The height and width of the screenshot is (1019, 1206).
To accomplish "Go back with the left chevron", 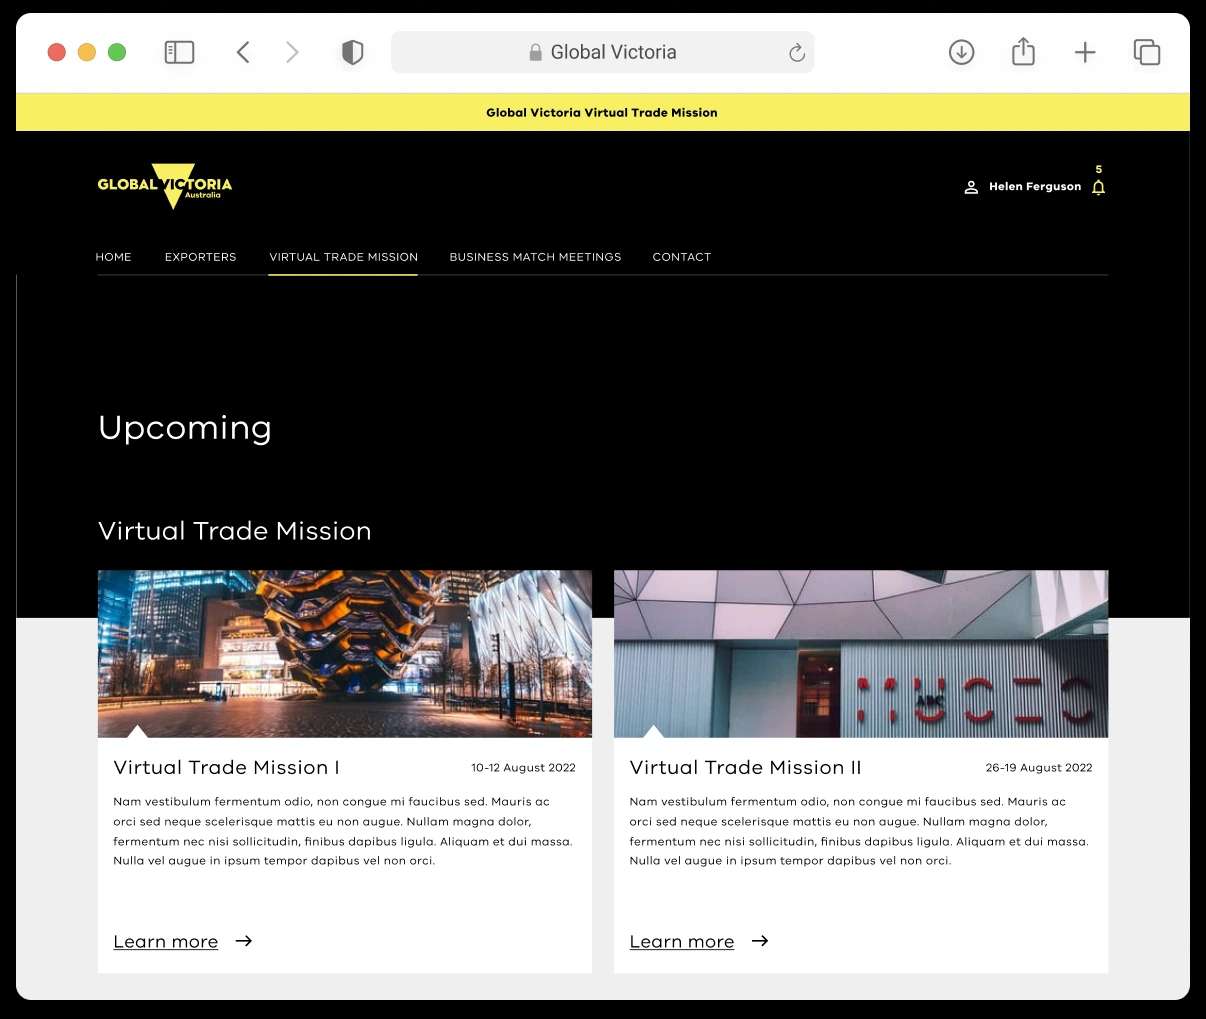I will 243,52.
